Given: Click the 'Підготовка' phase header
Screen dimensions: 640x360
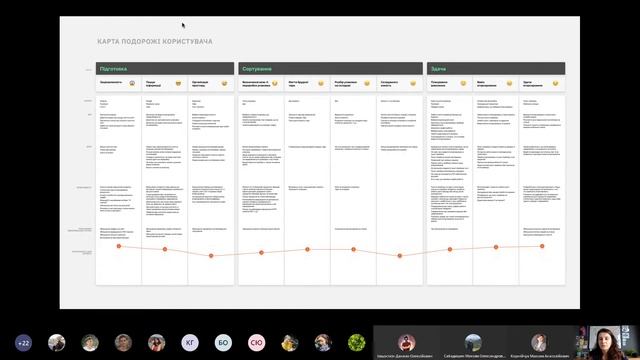Looking at the screenshot, I should click(x=165, y=69).
